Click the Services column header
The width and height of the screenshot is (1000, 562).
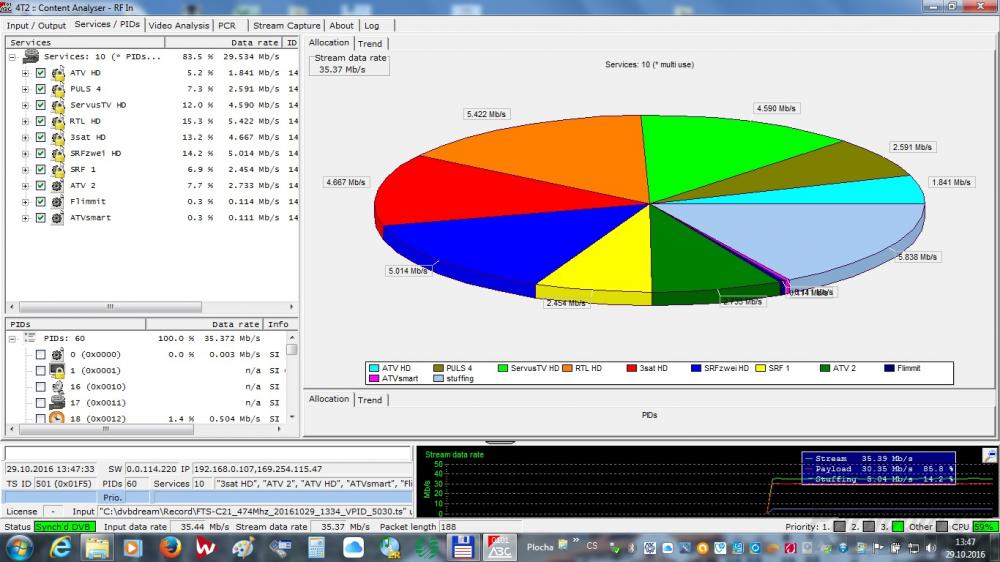[x=85, y=43]
